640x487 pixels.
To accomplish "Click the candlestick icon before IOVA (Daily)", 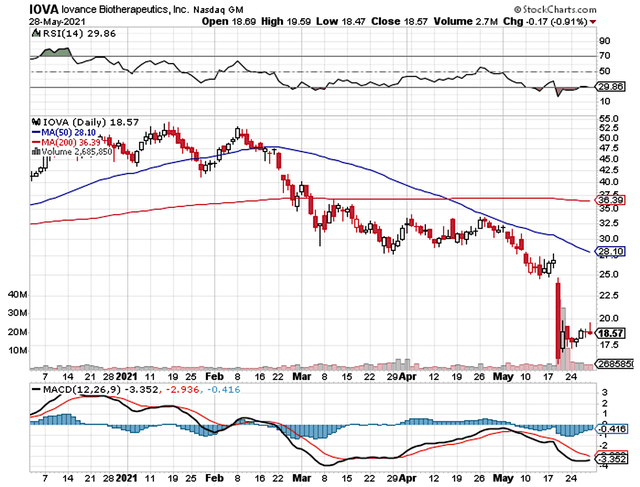I will [36, 122].
